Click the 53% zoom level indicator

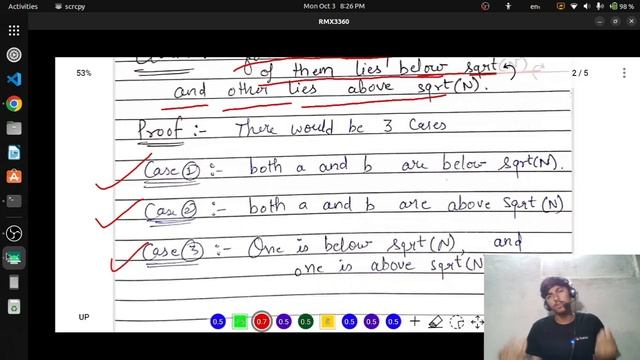click(x=84, y=73)
